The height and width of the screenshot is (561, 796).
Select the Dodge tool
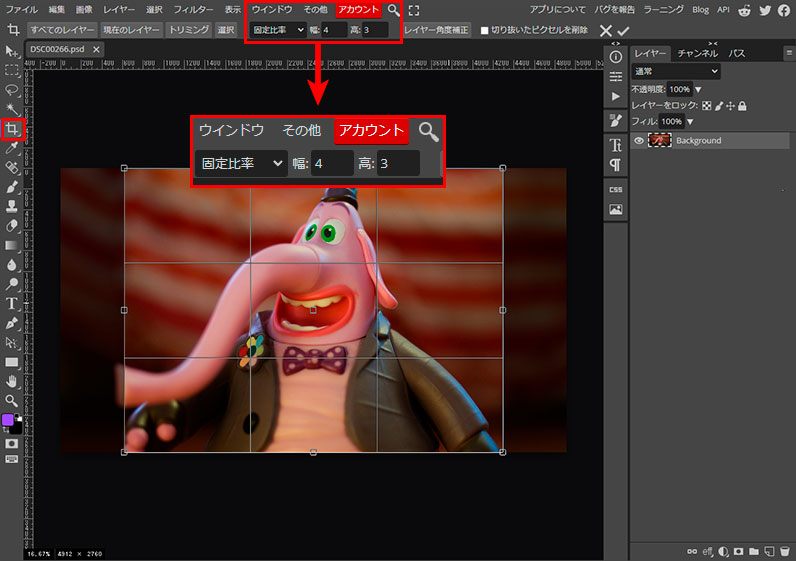pyautogui.click(x=11, y=284)
